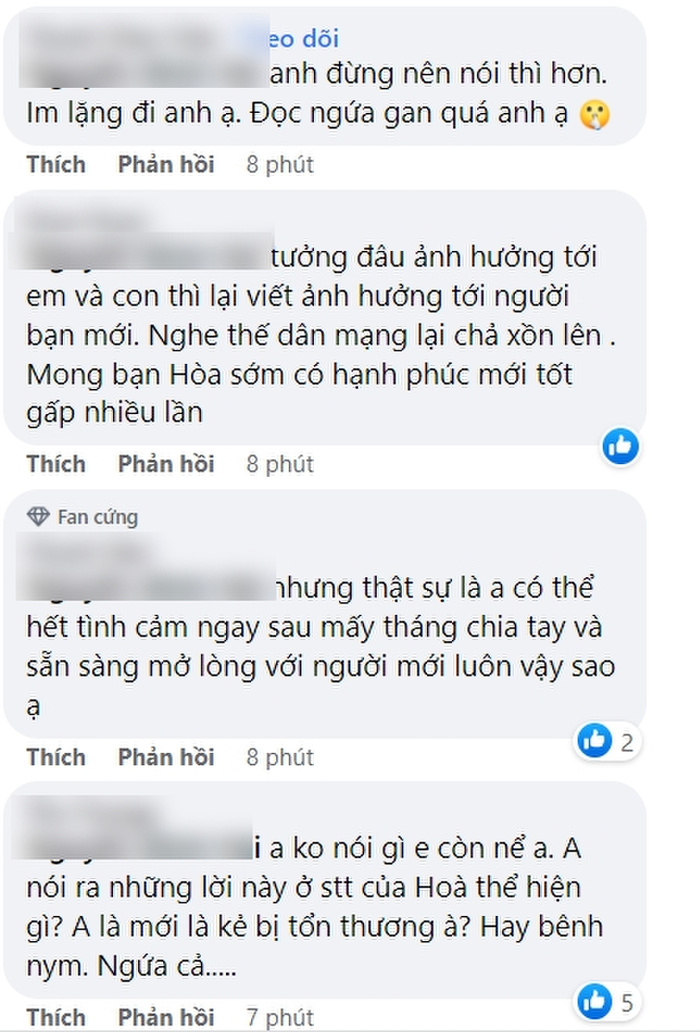Click the Fan cứng badge diamond icon
The image size is (700, 1032).
click(x=39, y=516)
